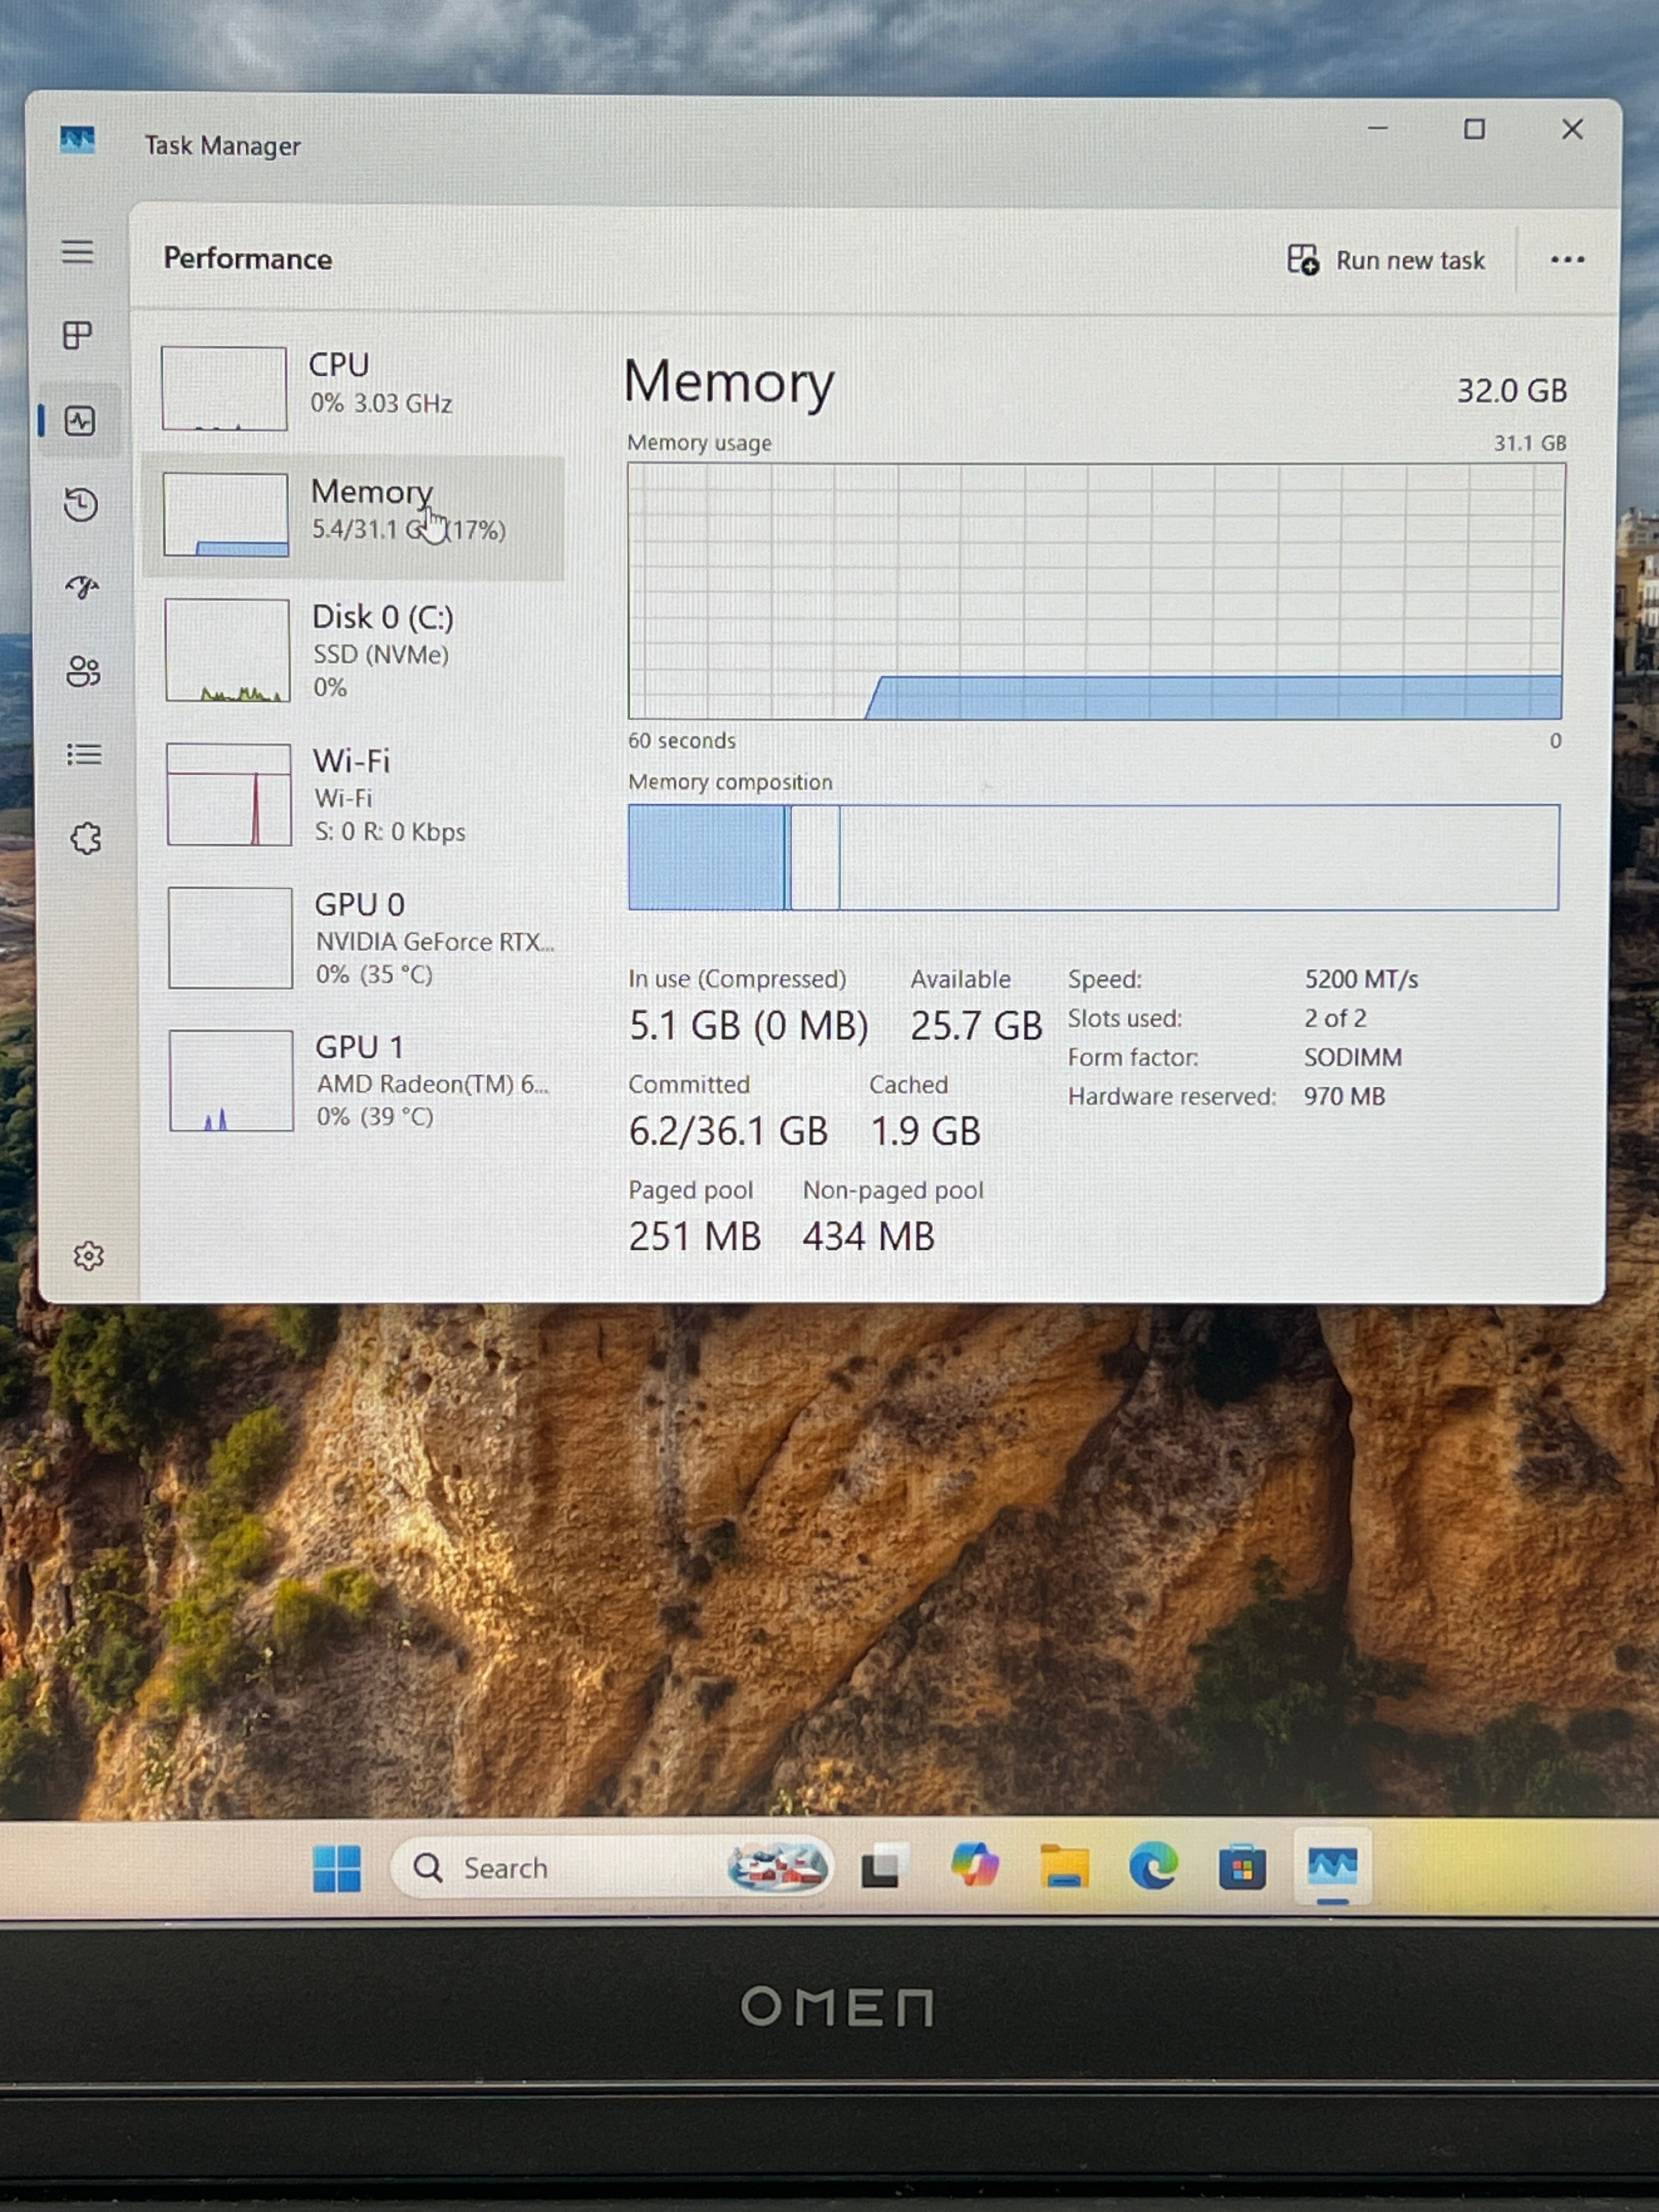Click the Wi-Fi mini graph thumbnail
Image resolution: width=1659 pixels, height=2212 pixels.
pyautogui.click(x=229, y=794)
